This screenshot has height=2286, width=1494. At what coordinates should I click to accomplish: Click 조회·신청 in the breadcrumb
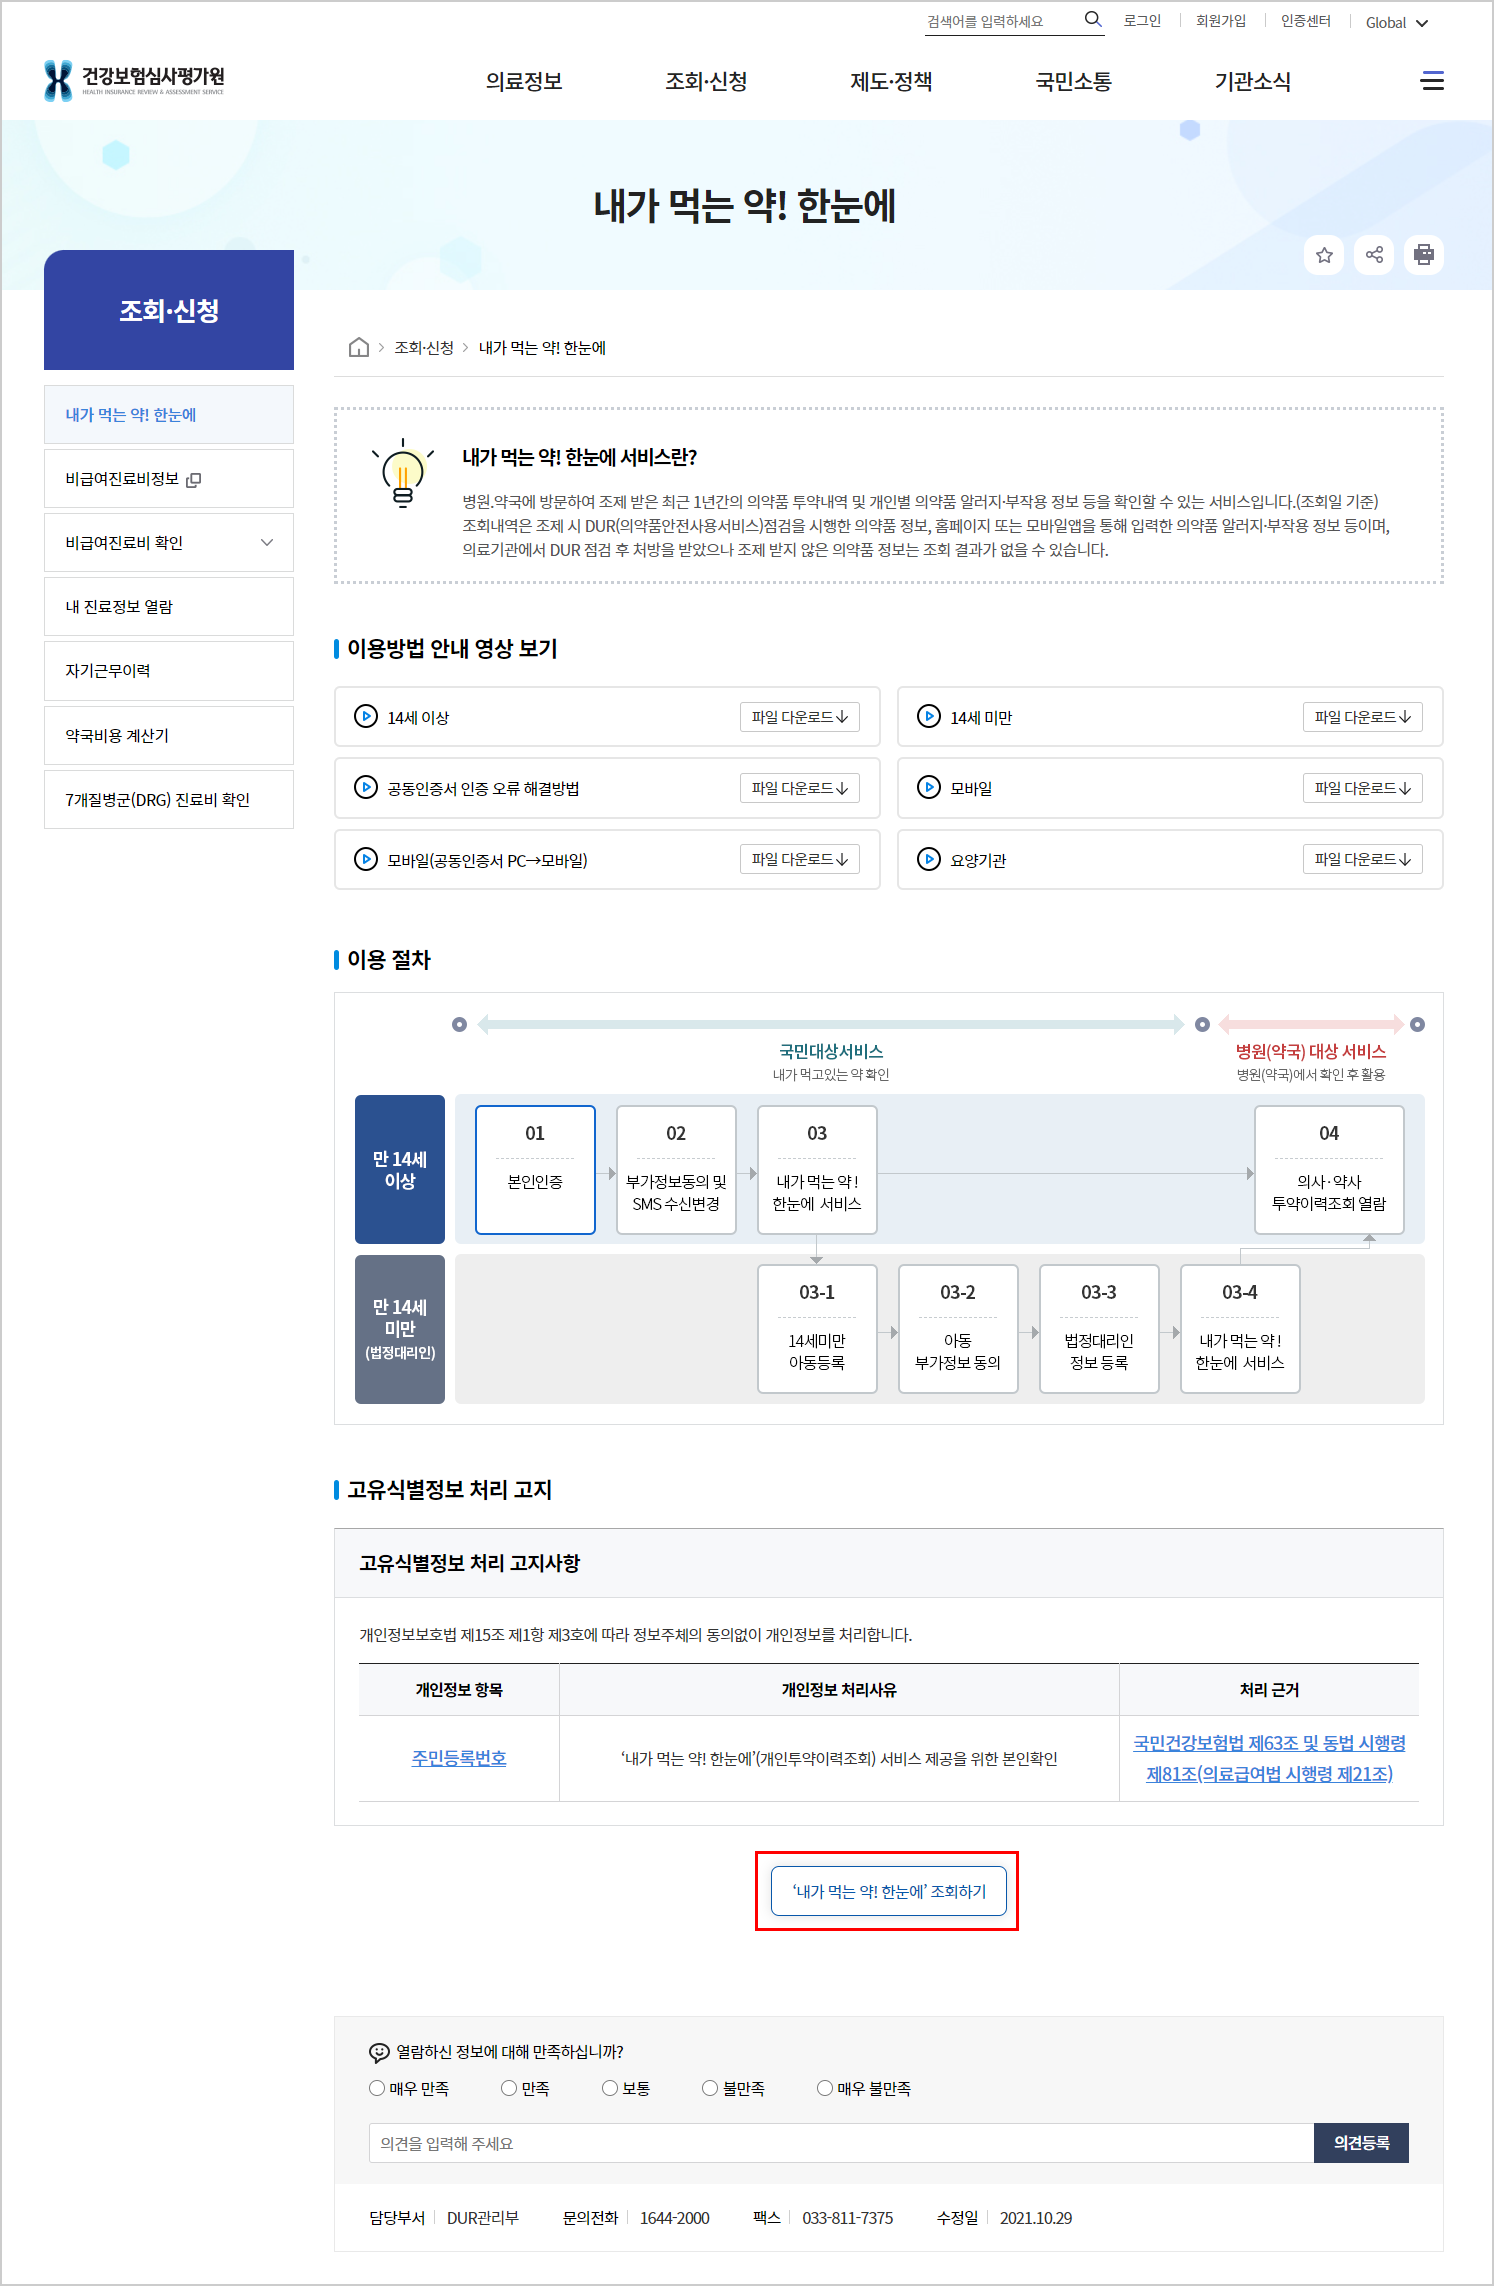[x=424, y=347]
